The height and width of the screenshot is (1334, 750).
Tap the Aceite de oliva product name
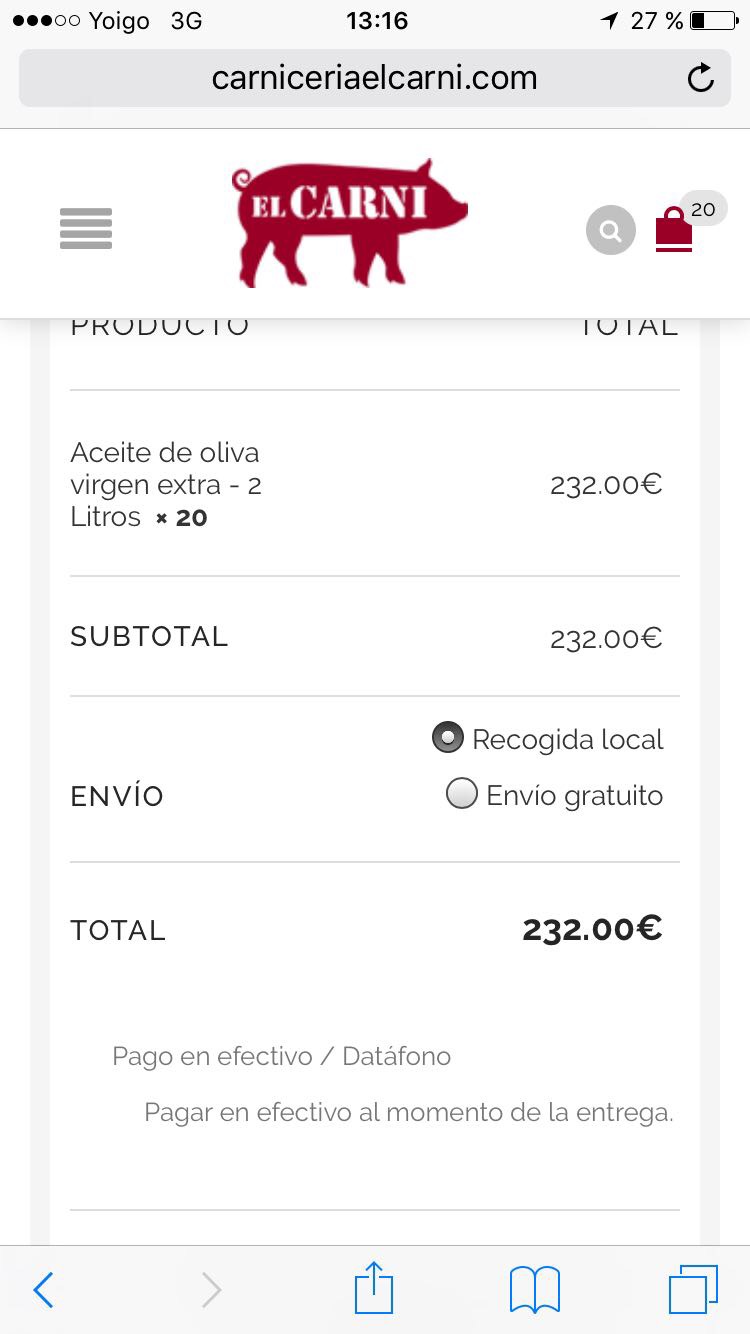tap(165, 484)
